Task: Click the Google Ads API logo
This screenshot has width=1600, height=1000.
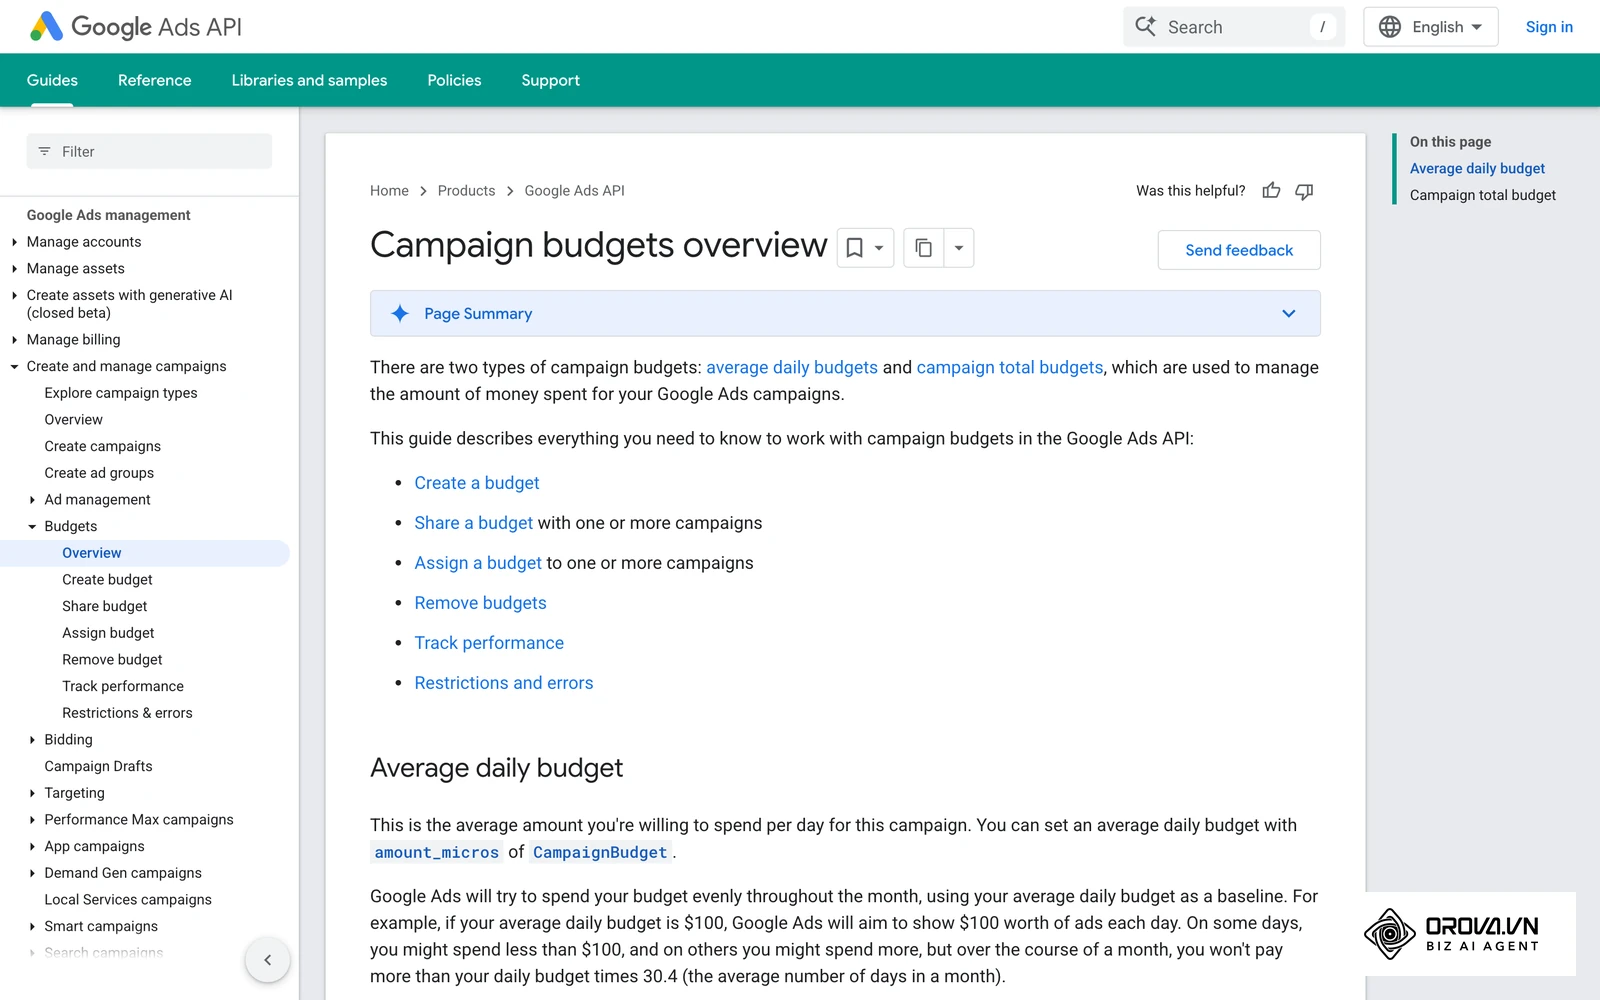Action: (x=136, y=27)
